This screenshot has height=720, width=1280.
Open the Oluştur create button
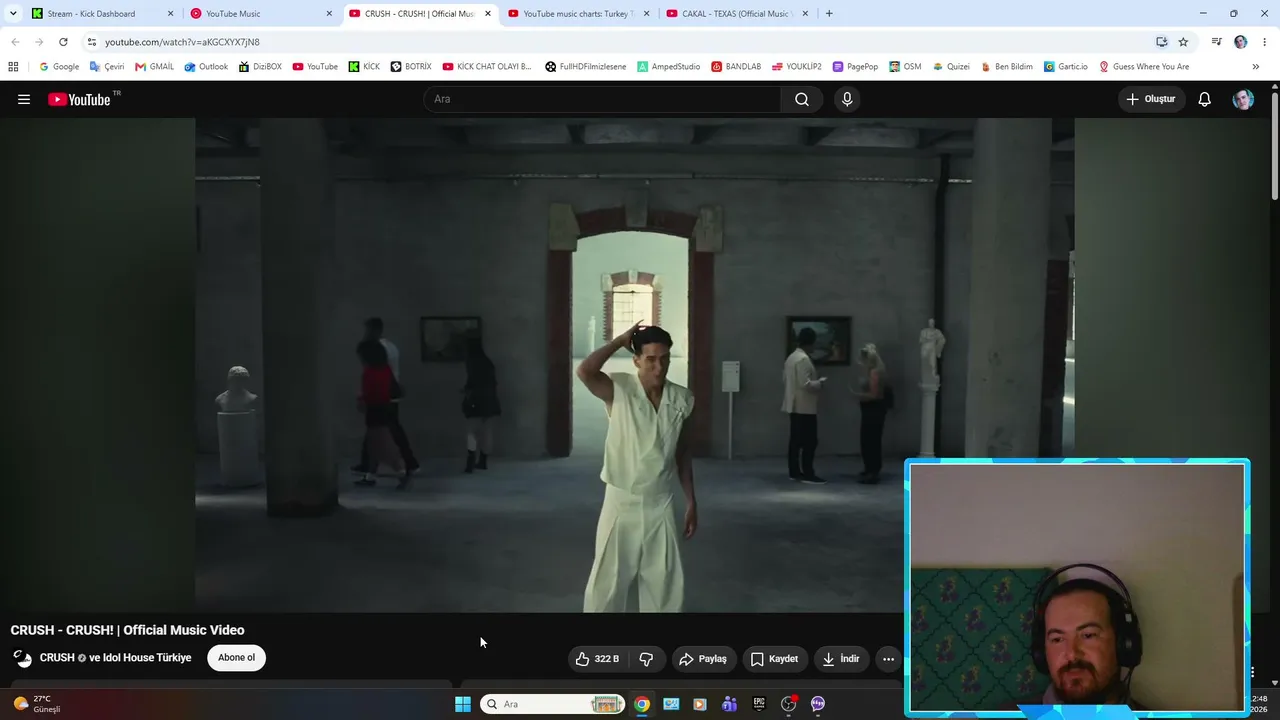pos(1151,99)
